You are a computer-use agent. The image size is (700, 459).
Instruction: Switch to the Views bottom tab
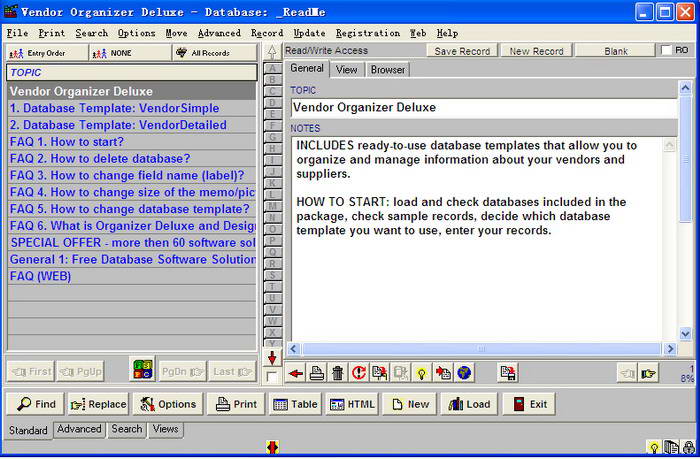click(x=165, y=429)
